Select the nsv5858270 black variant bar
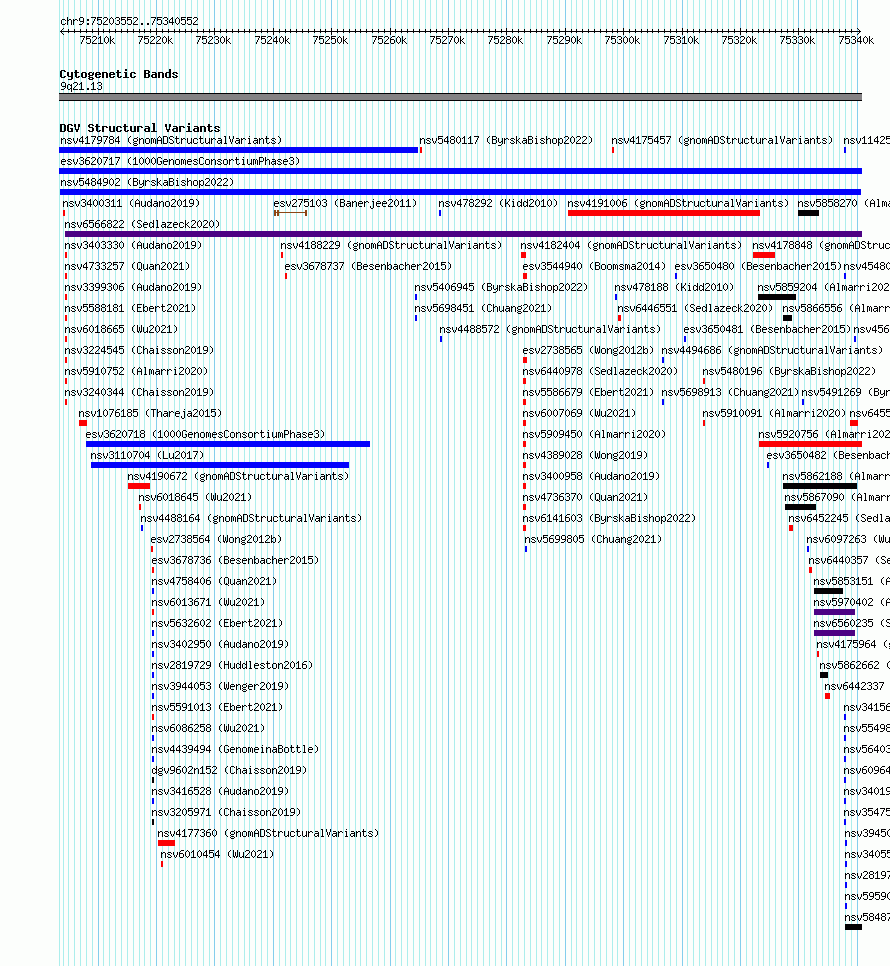Viewport: 890px width, 966px height. (808, 213)
